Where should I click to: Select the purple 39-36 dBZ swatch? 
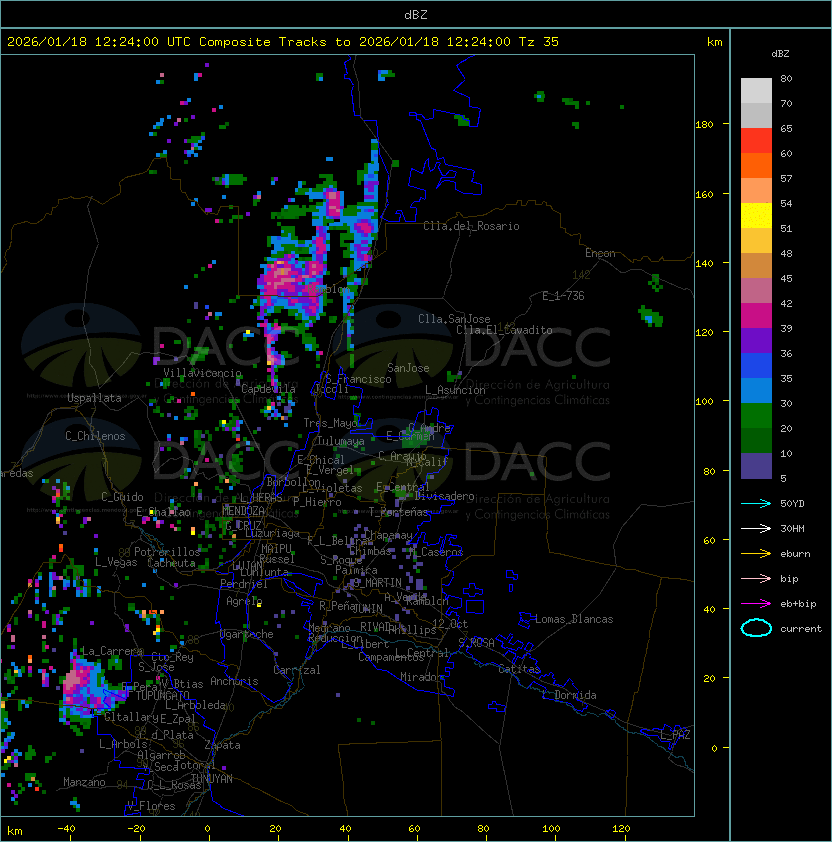(x=756, y=340)
